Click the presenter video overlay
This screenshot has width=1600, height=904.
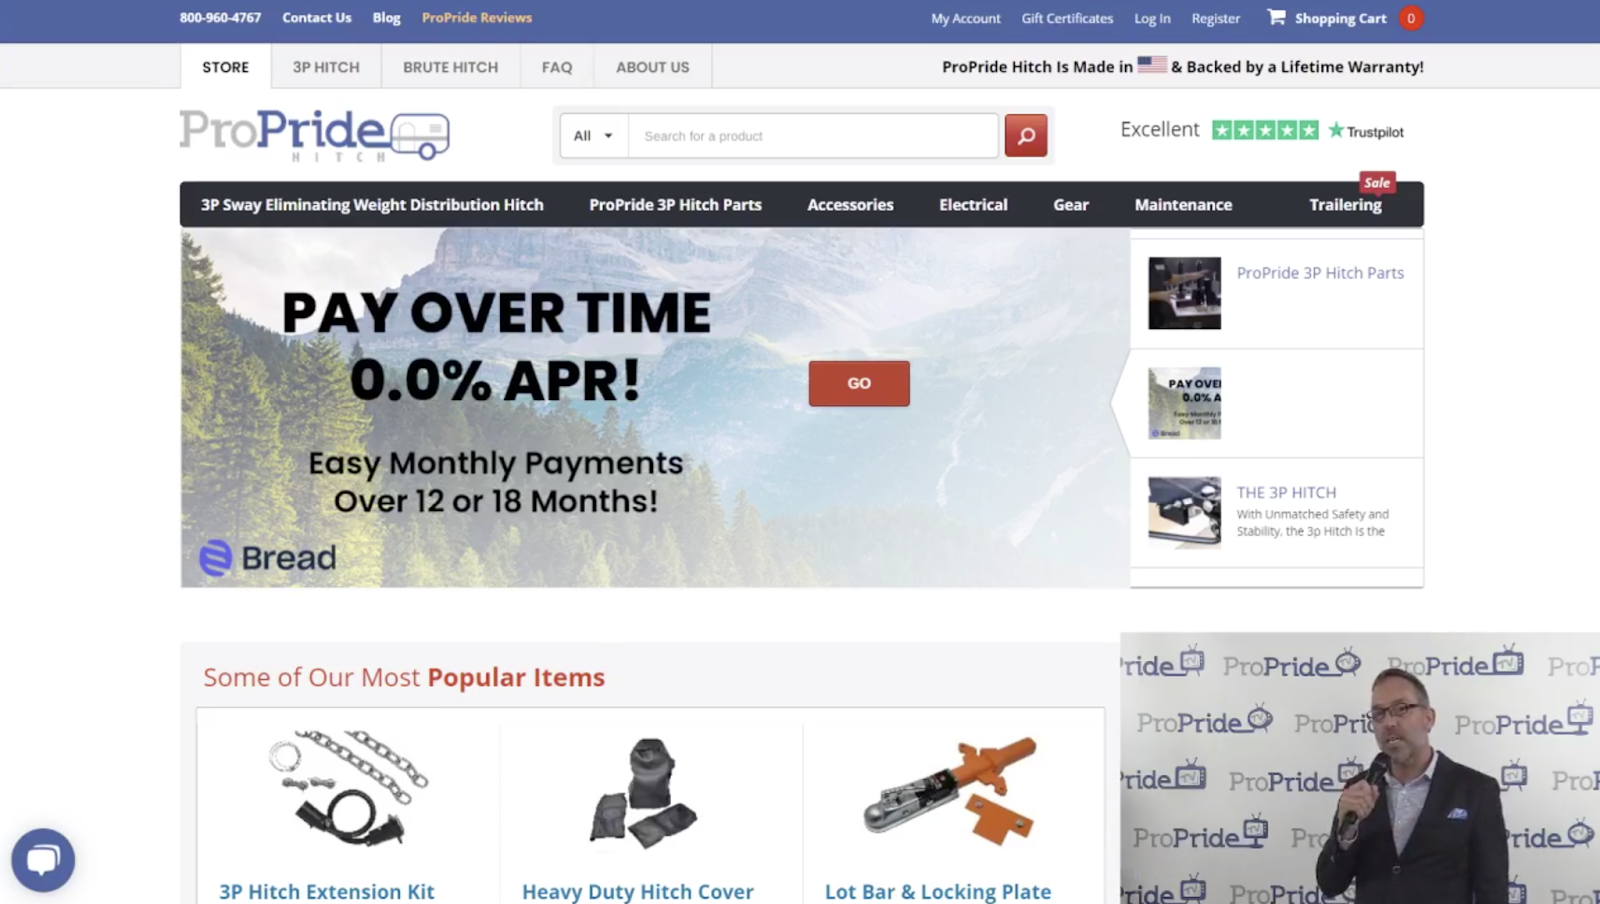pyautogui.click(x=1360, y=768)
